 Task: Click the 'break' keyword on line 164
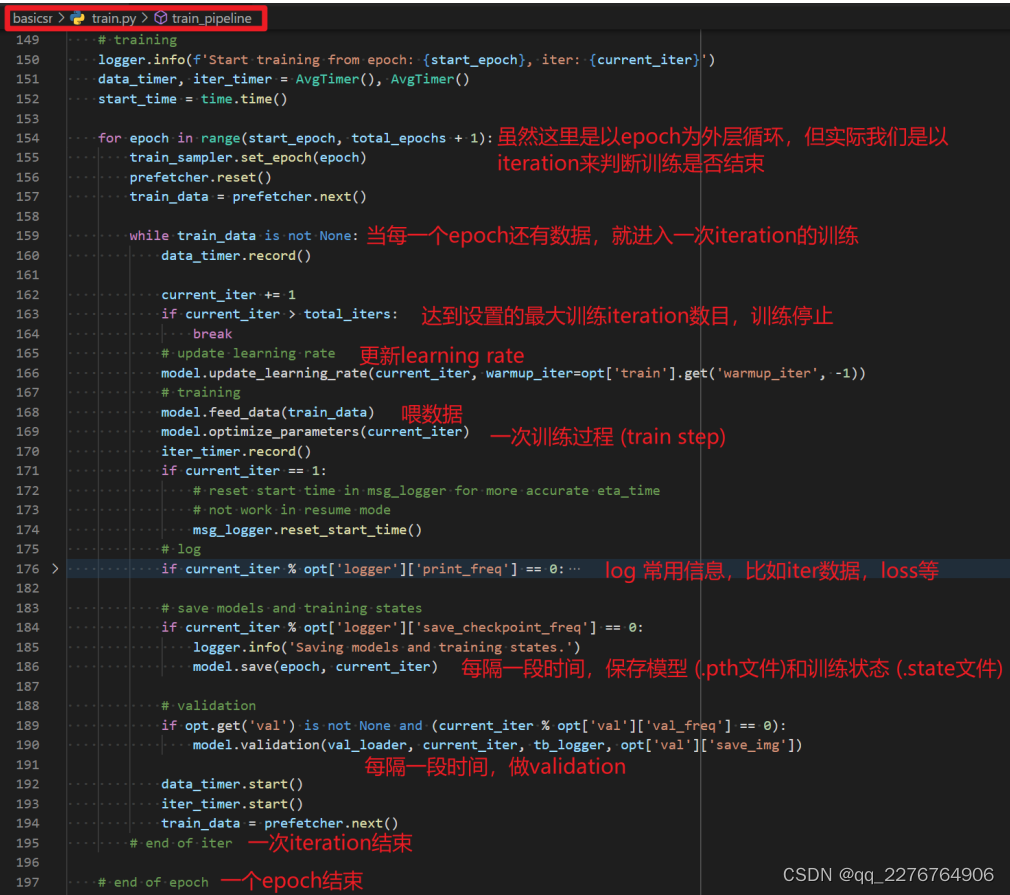[x=212, y=334]
